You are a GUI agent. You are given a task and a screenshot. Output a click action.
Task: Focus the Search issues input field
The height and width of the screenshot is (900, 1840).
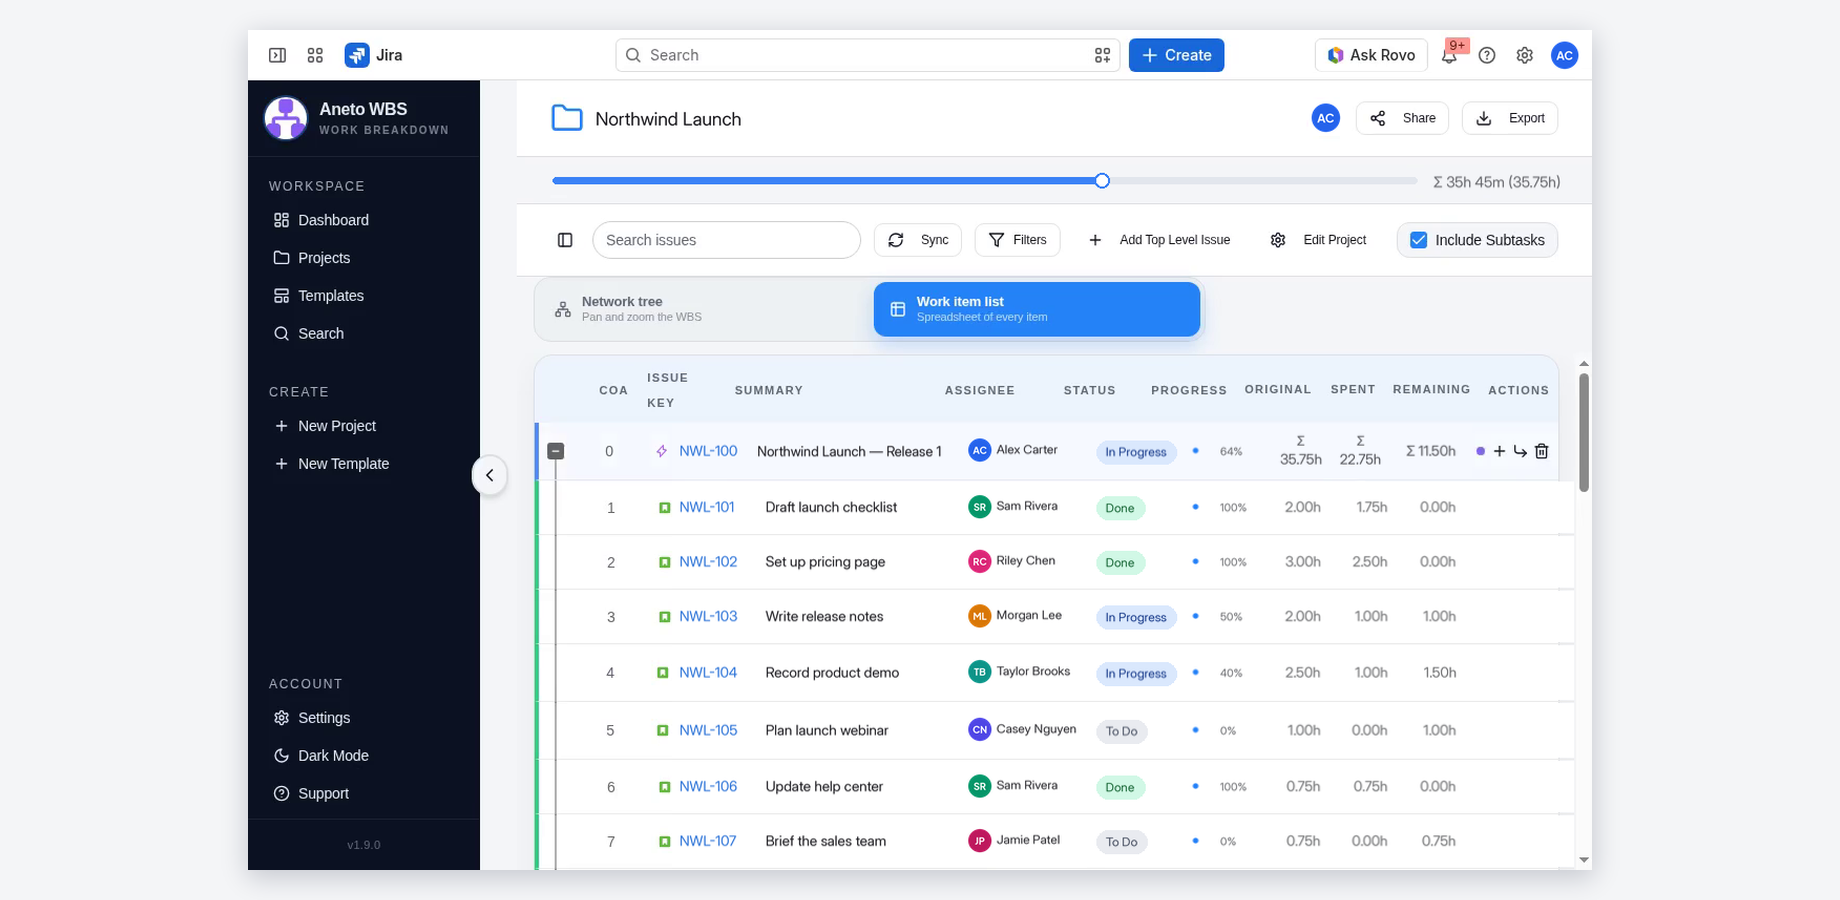pos(727,240)
